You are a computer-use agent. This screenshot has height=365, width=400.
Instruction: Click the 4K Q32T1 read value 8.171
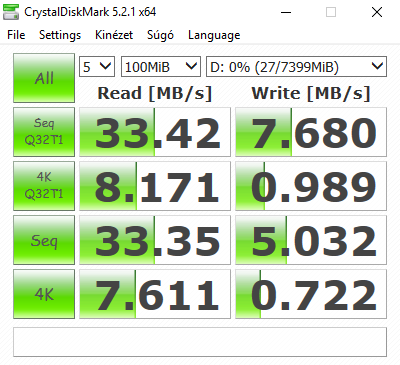click(x=155, y=186)
